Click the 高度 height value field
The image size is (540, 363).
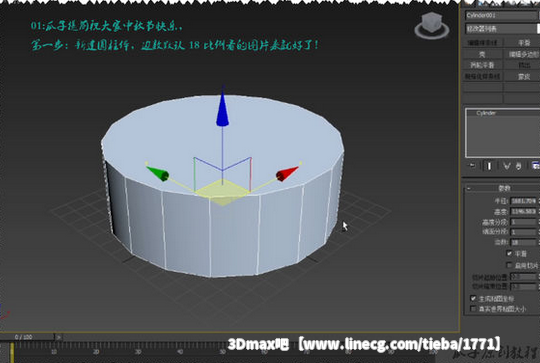point(523,211)
